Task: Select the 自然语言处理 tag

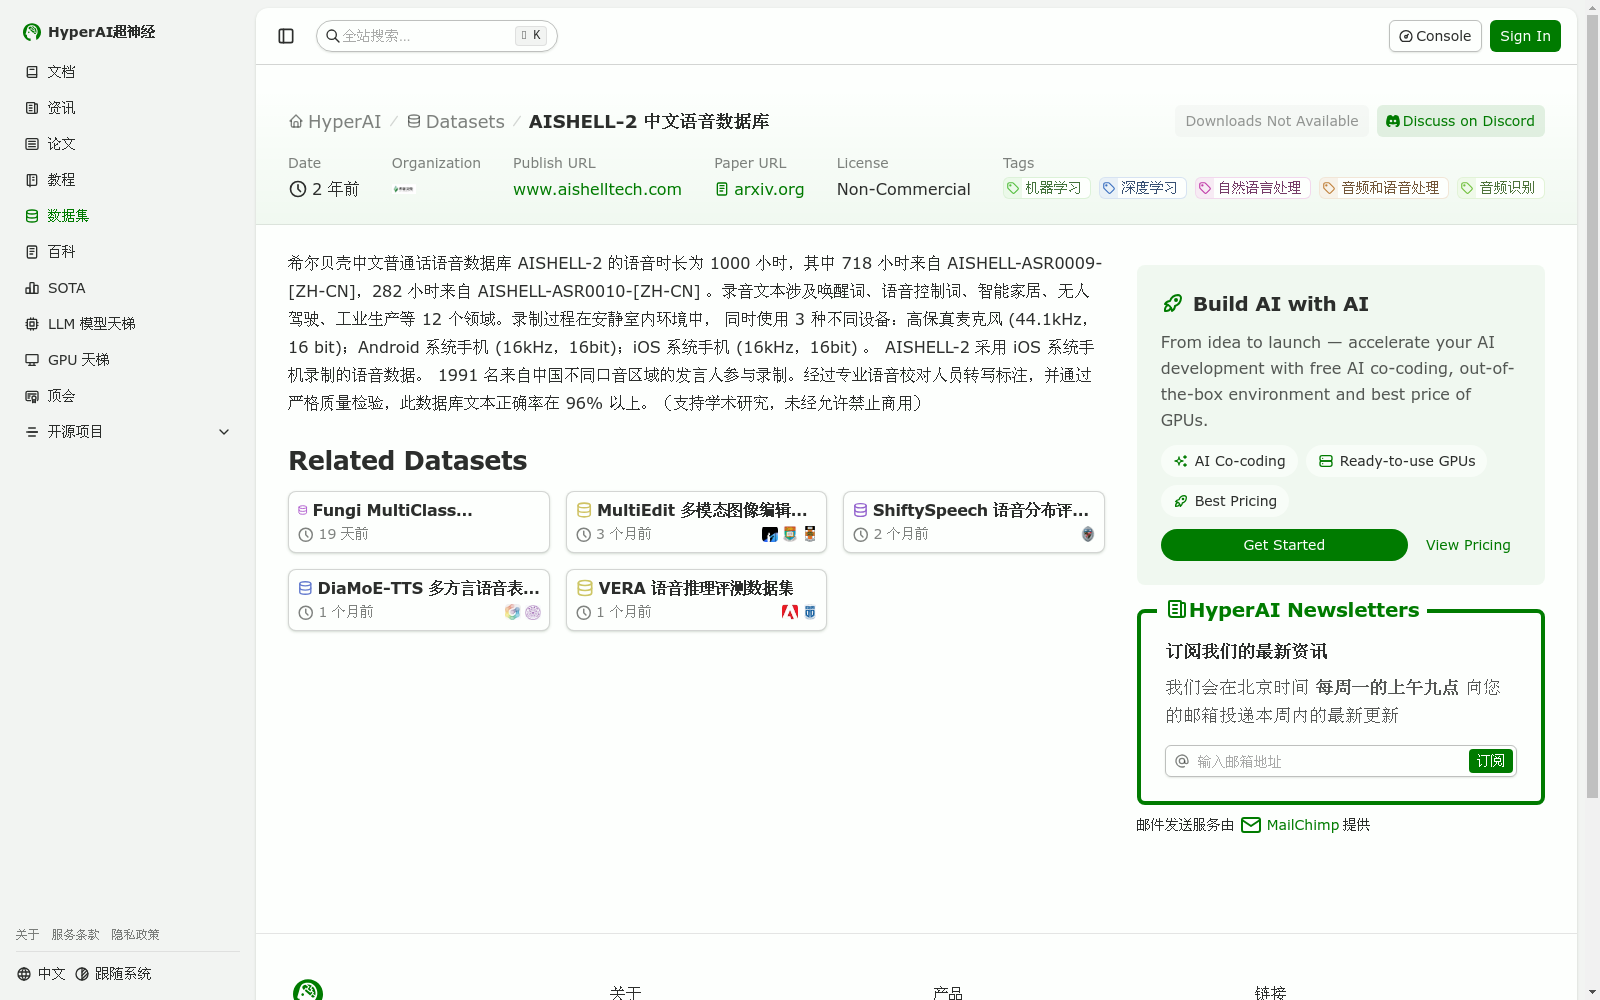Action: [x=1253, y=188]
